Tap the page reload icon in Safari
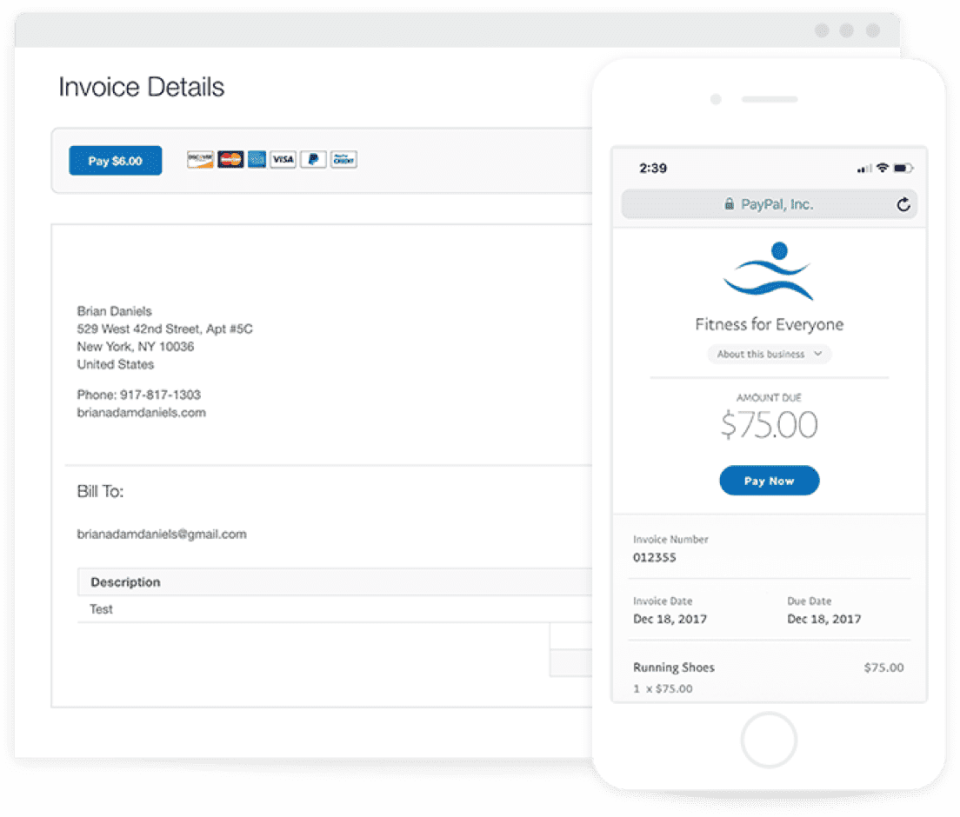 [x=903, y=204]
